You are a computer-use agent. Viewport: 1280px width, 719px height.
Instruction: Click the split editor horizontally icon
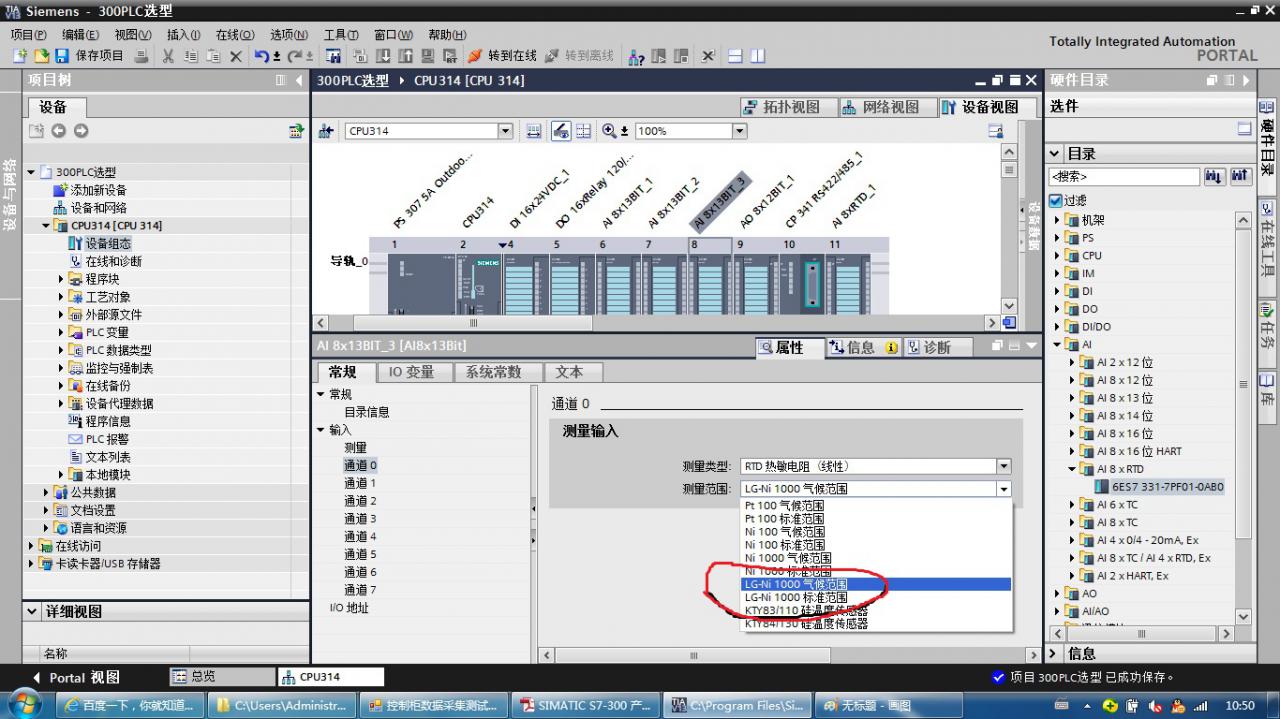pos(735,56)
